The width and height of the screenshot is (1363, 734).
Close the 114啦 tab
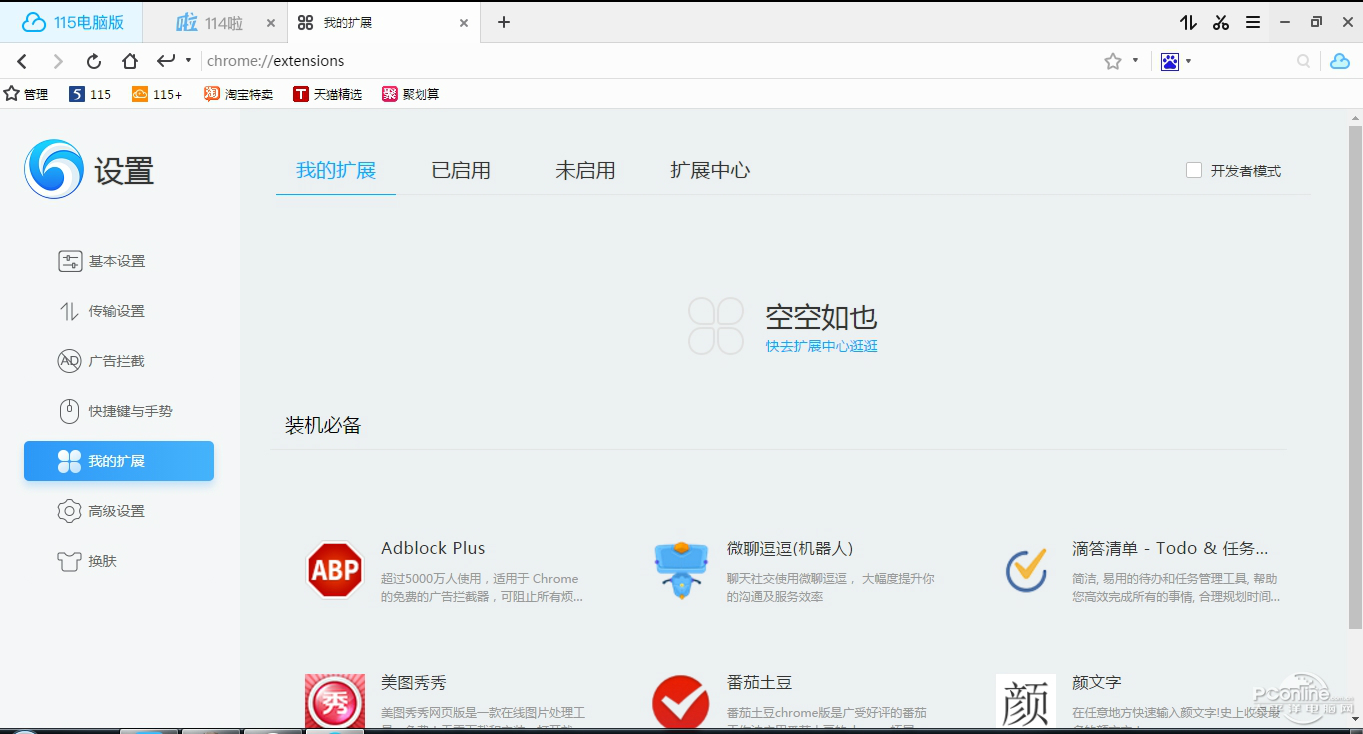tap(270, 23)
